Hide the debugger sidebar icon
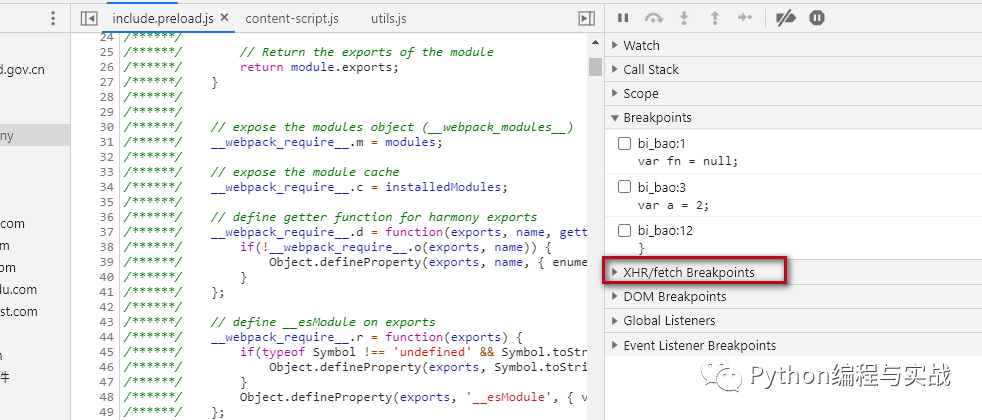Screen dimensions: 982x420 pos(587,19)
